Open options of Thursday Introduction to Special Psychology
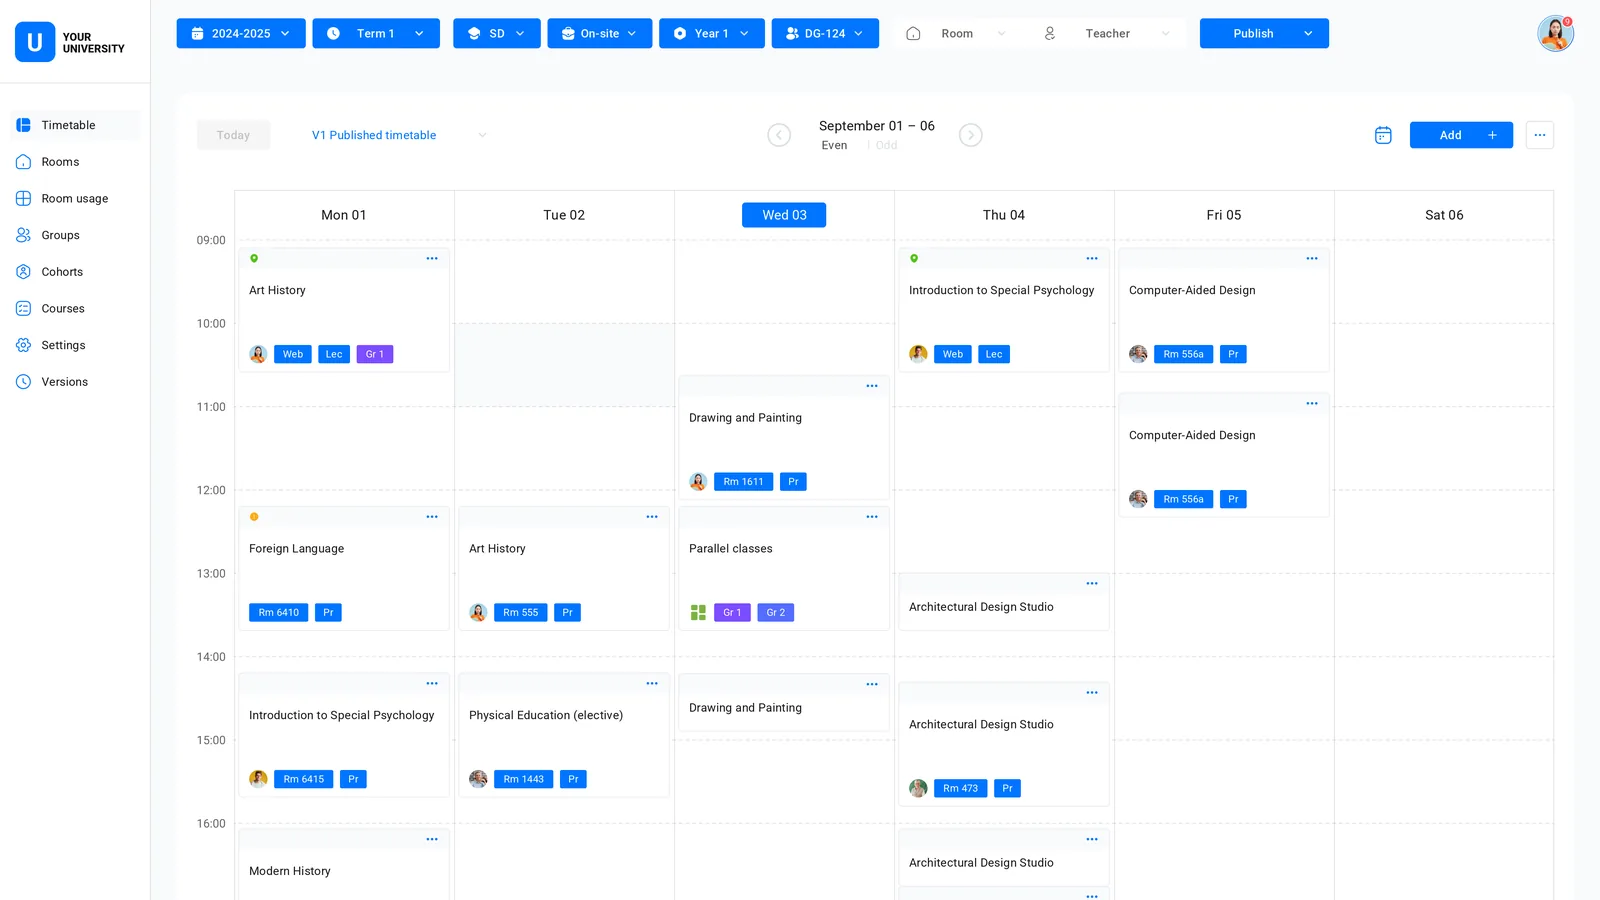The image size is (1600, 900). 1092,258
